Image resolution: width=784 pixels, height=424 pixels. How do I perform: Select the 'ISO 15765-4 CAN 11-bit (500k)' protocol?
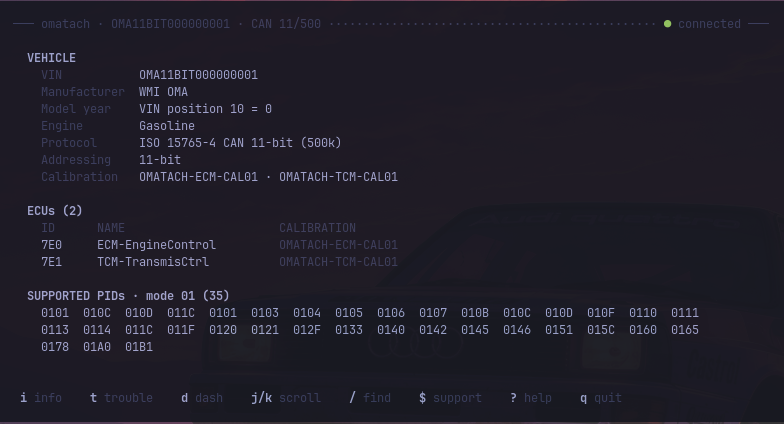point(240,143)
